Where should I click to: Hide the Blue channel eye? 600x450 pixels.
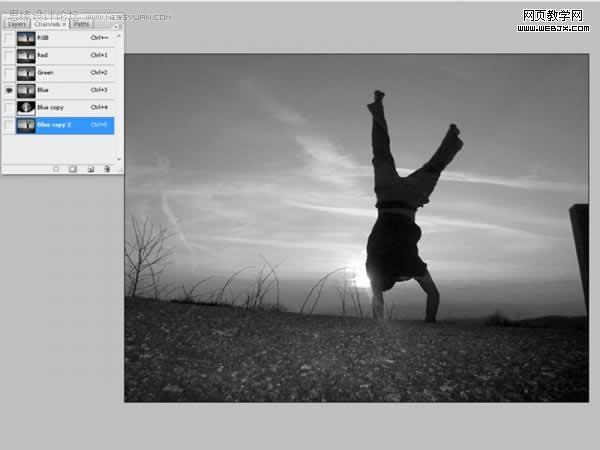(x=9, y=91)
